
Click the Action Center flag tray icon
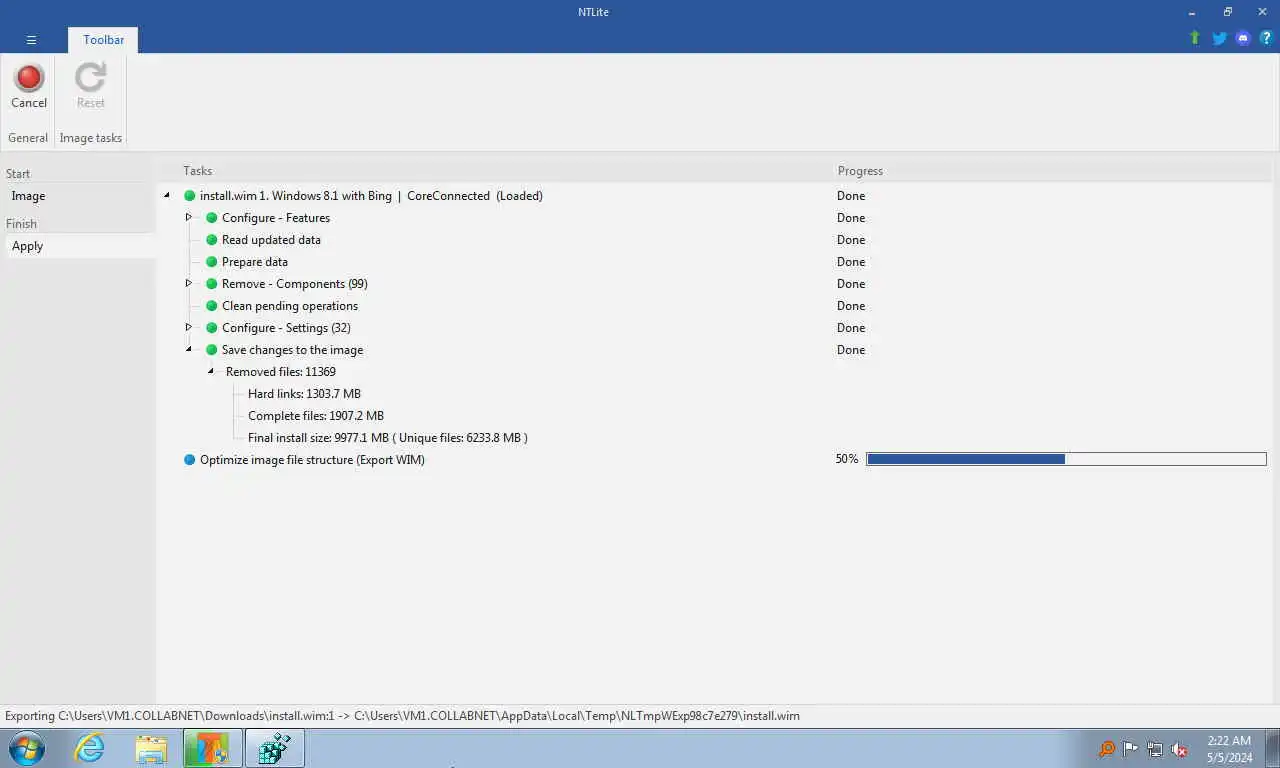click(1131, 749)
